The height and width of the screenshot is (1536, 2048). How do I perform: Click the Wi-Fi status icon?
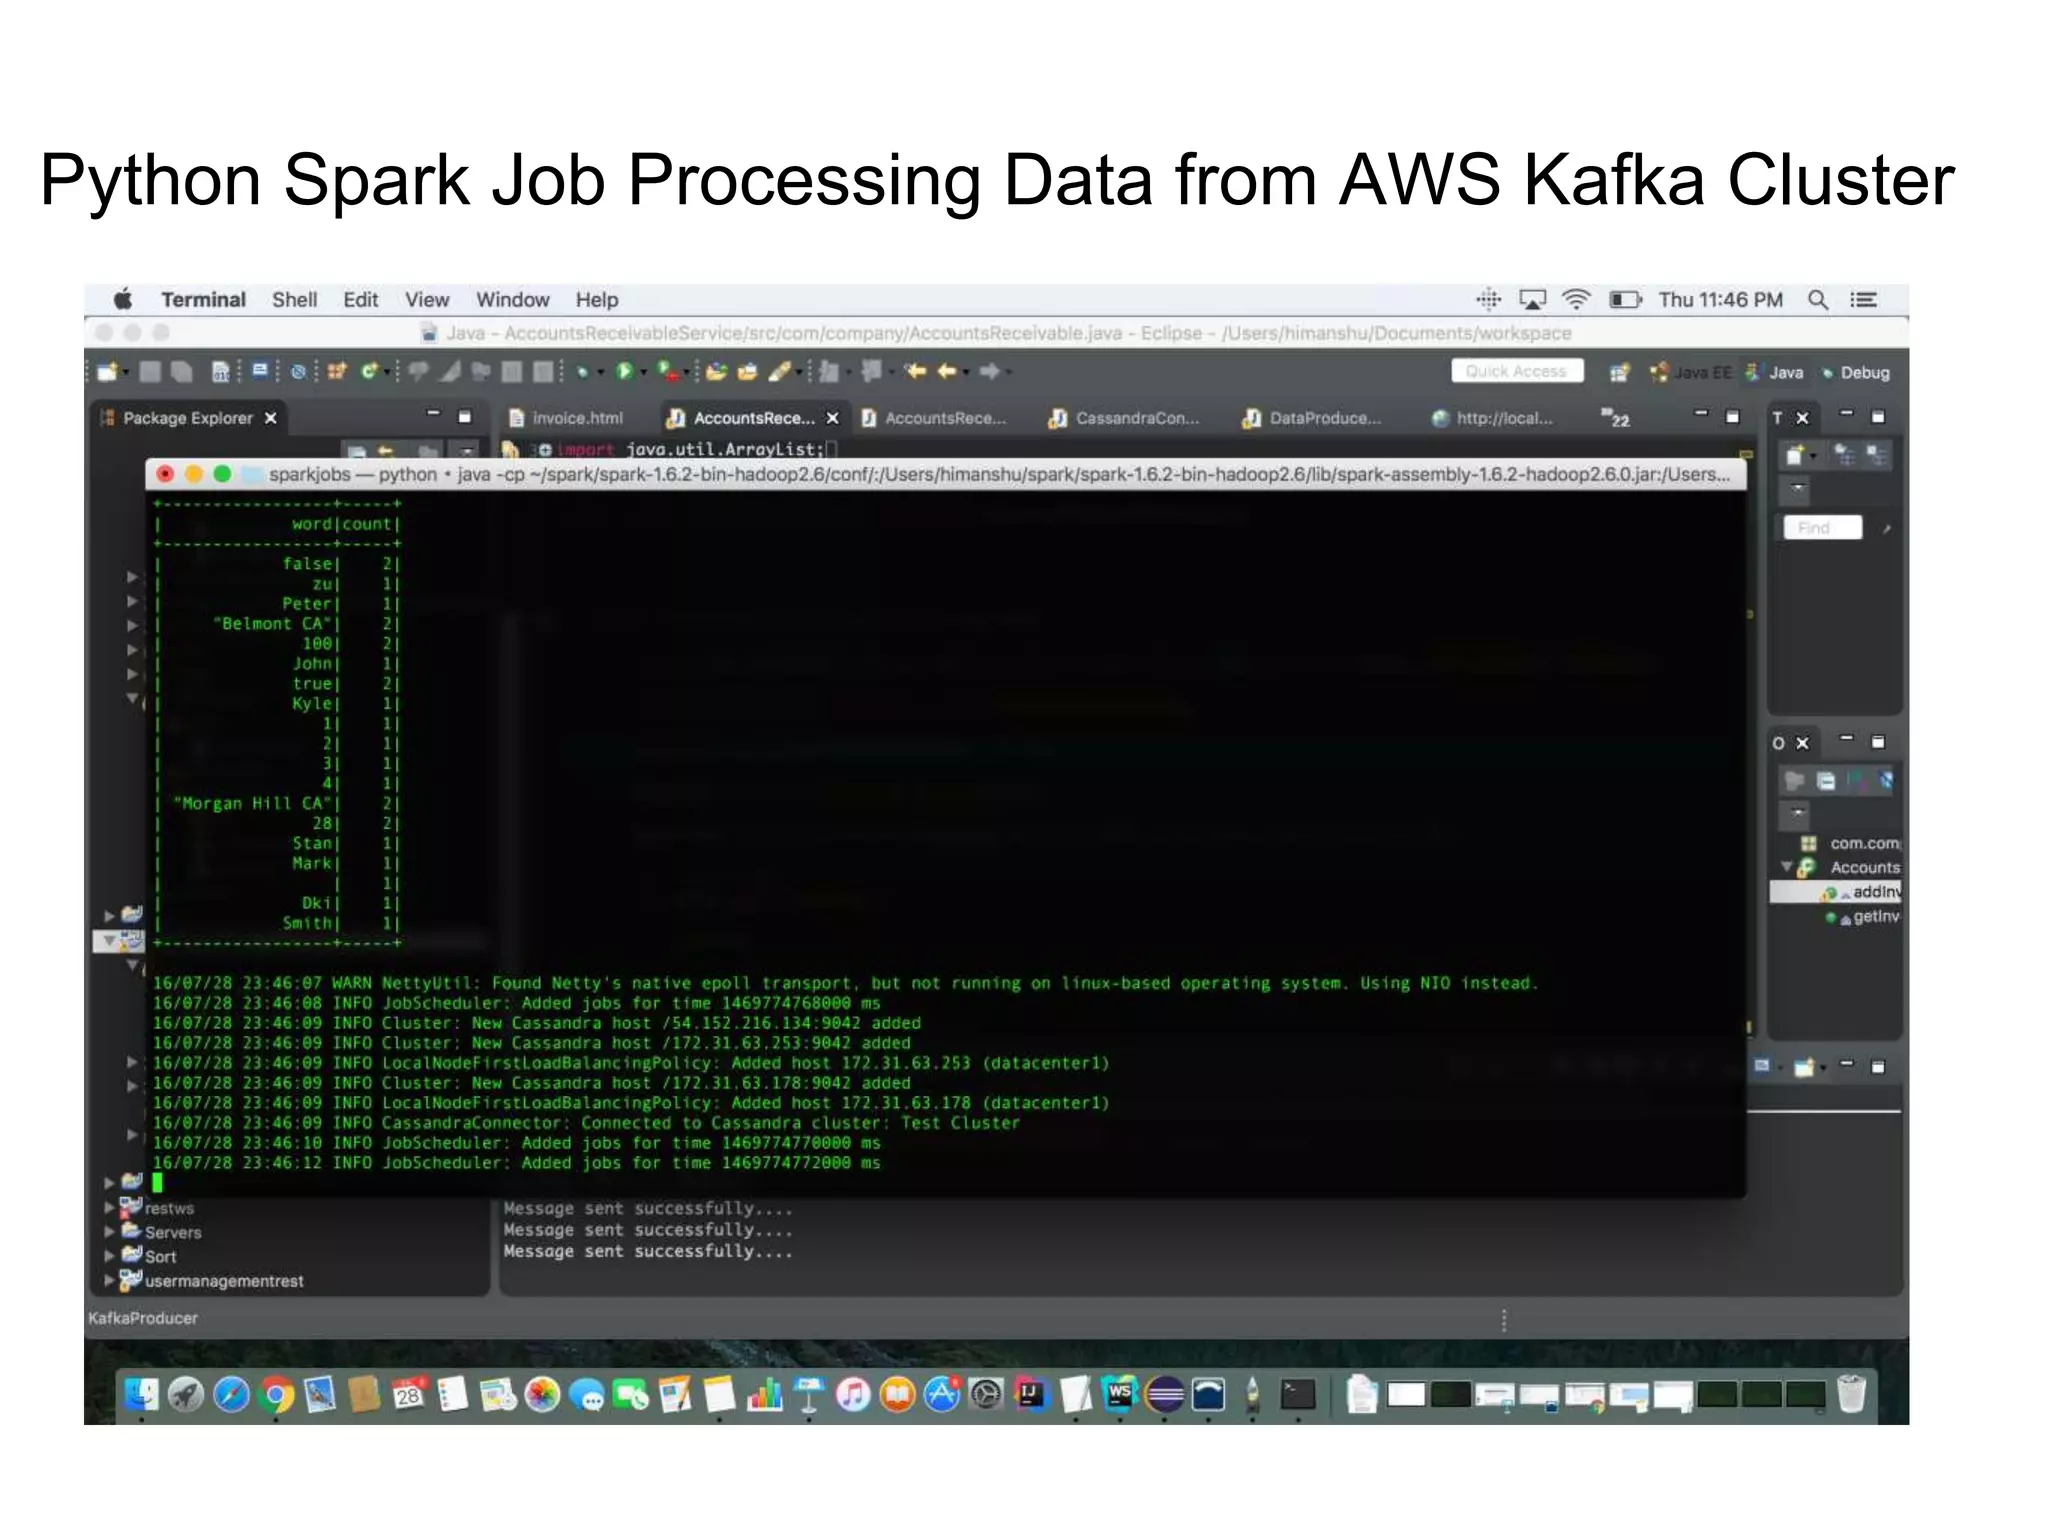point(1576,299)
